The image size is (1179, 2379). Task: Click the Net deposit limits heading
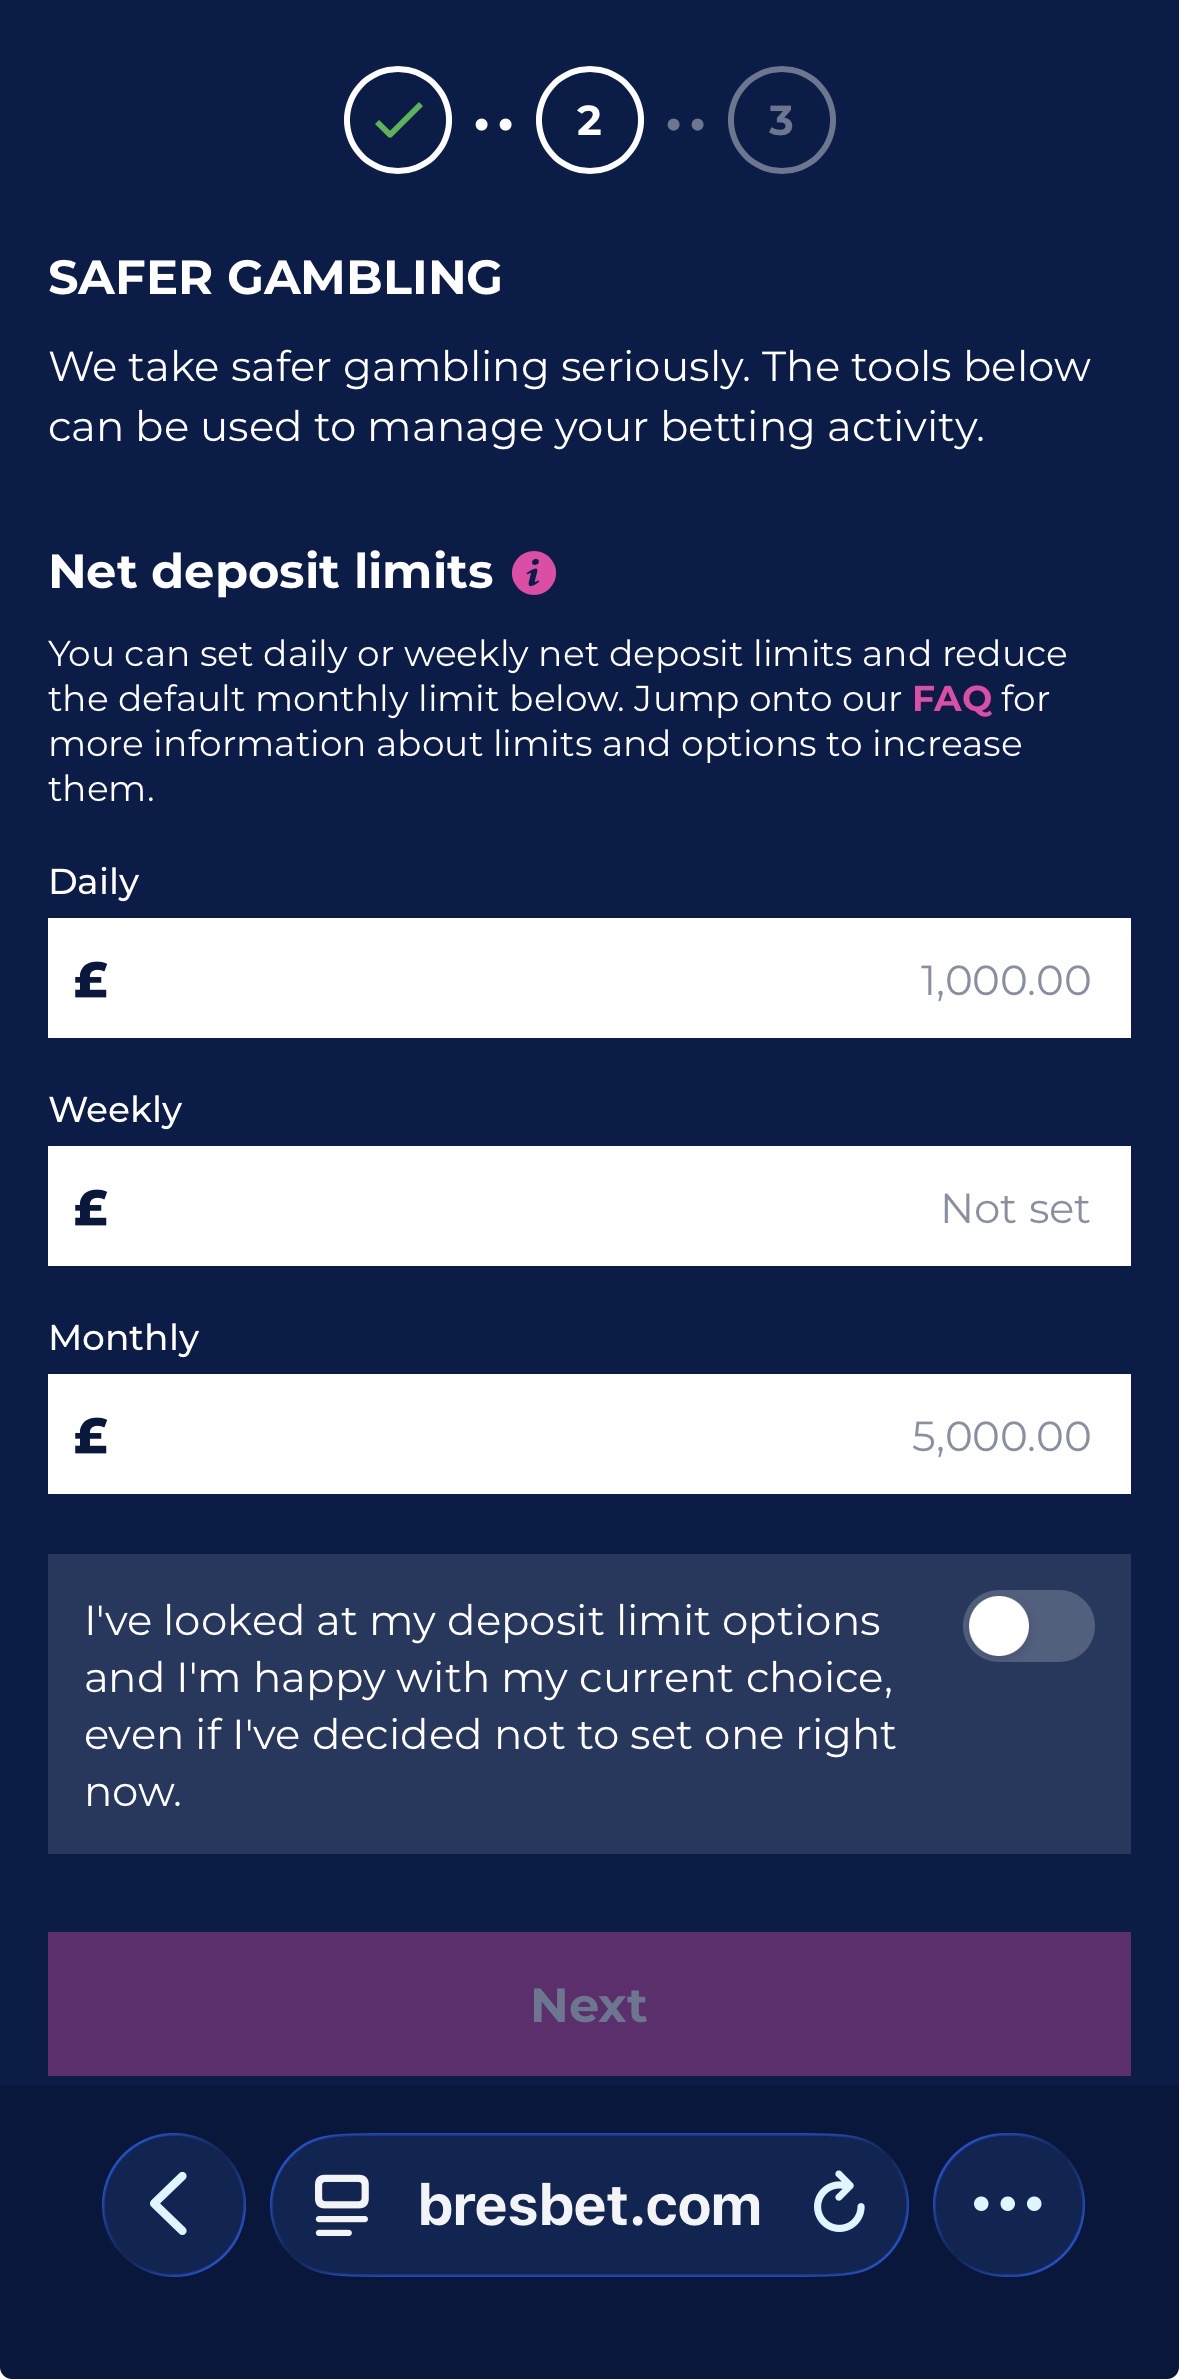click(271, 572)
